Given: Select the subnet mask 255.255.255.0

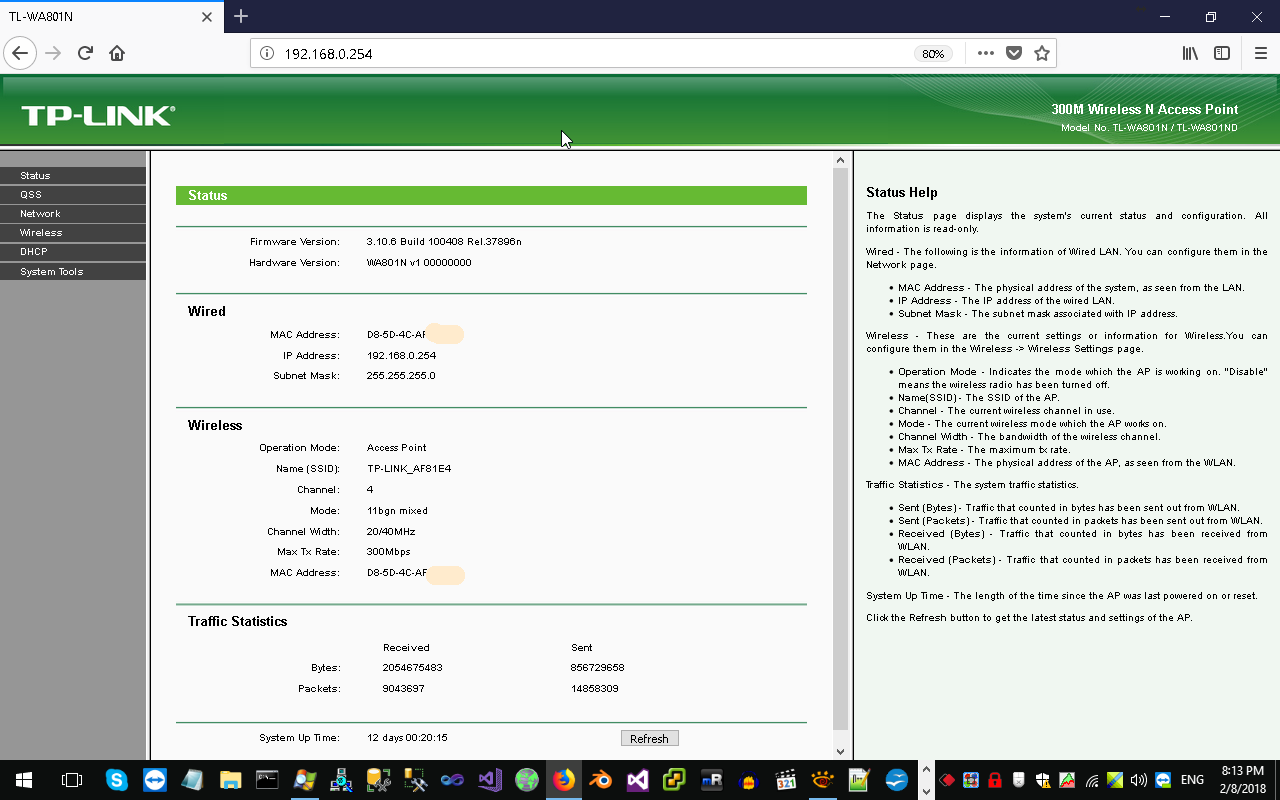Looking at the screenshot, I should pyautogui.click(x=401, y=376).
